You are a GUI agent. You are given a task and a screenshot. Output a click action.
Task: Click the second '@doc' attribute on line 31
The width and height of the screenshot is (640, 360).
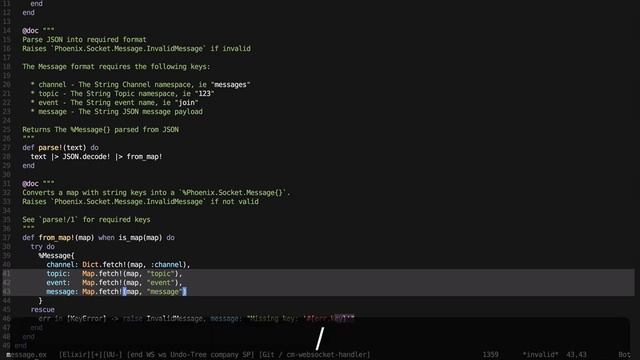tap(31, 184)
